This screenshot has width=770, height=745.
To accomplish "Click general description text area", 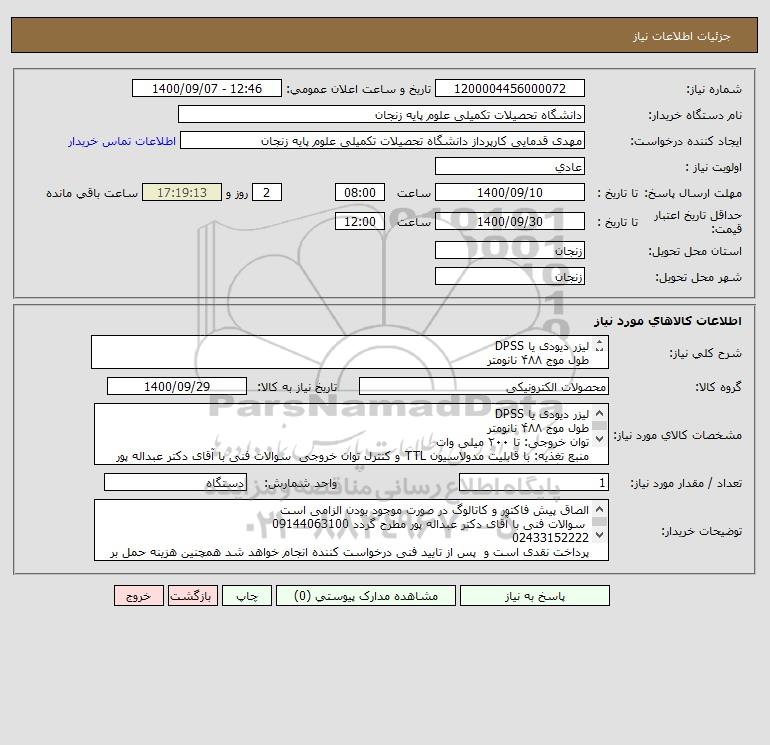I will (x=350, y=352).
